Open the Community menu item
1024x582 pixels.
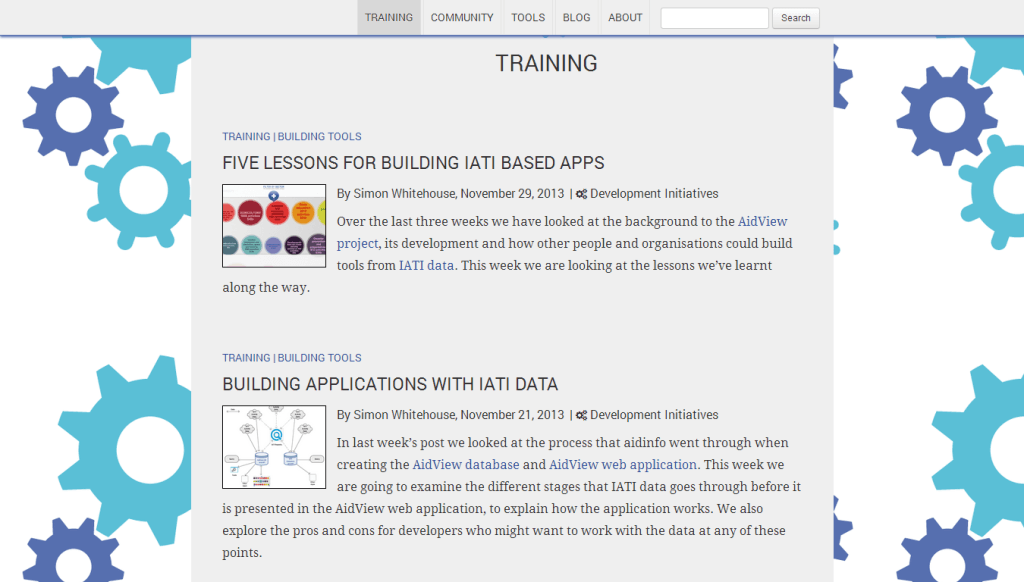pyautogui.click(x=462, y=18)
